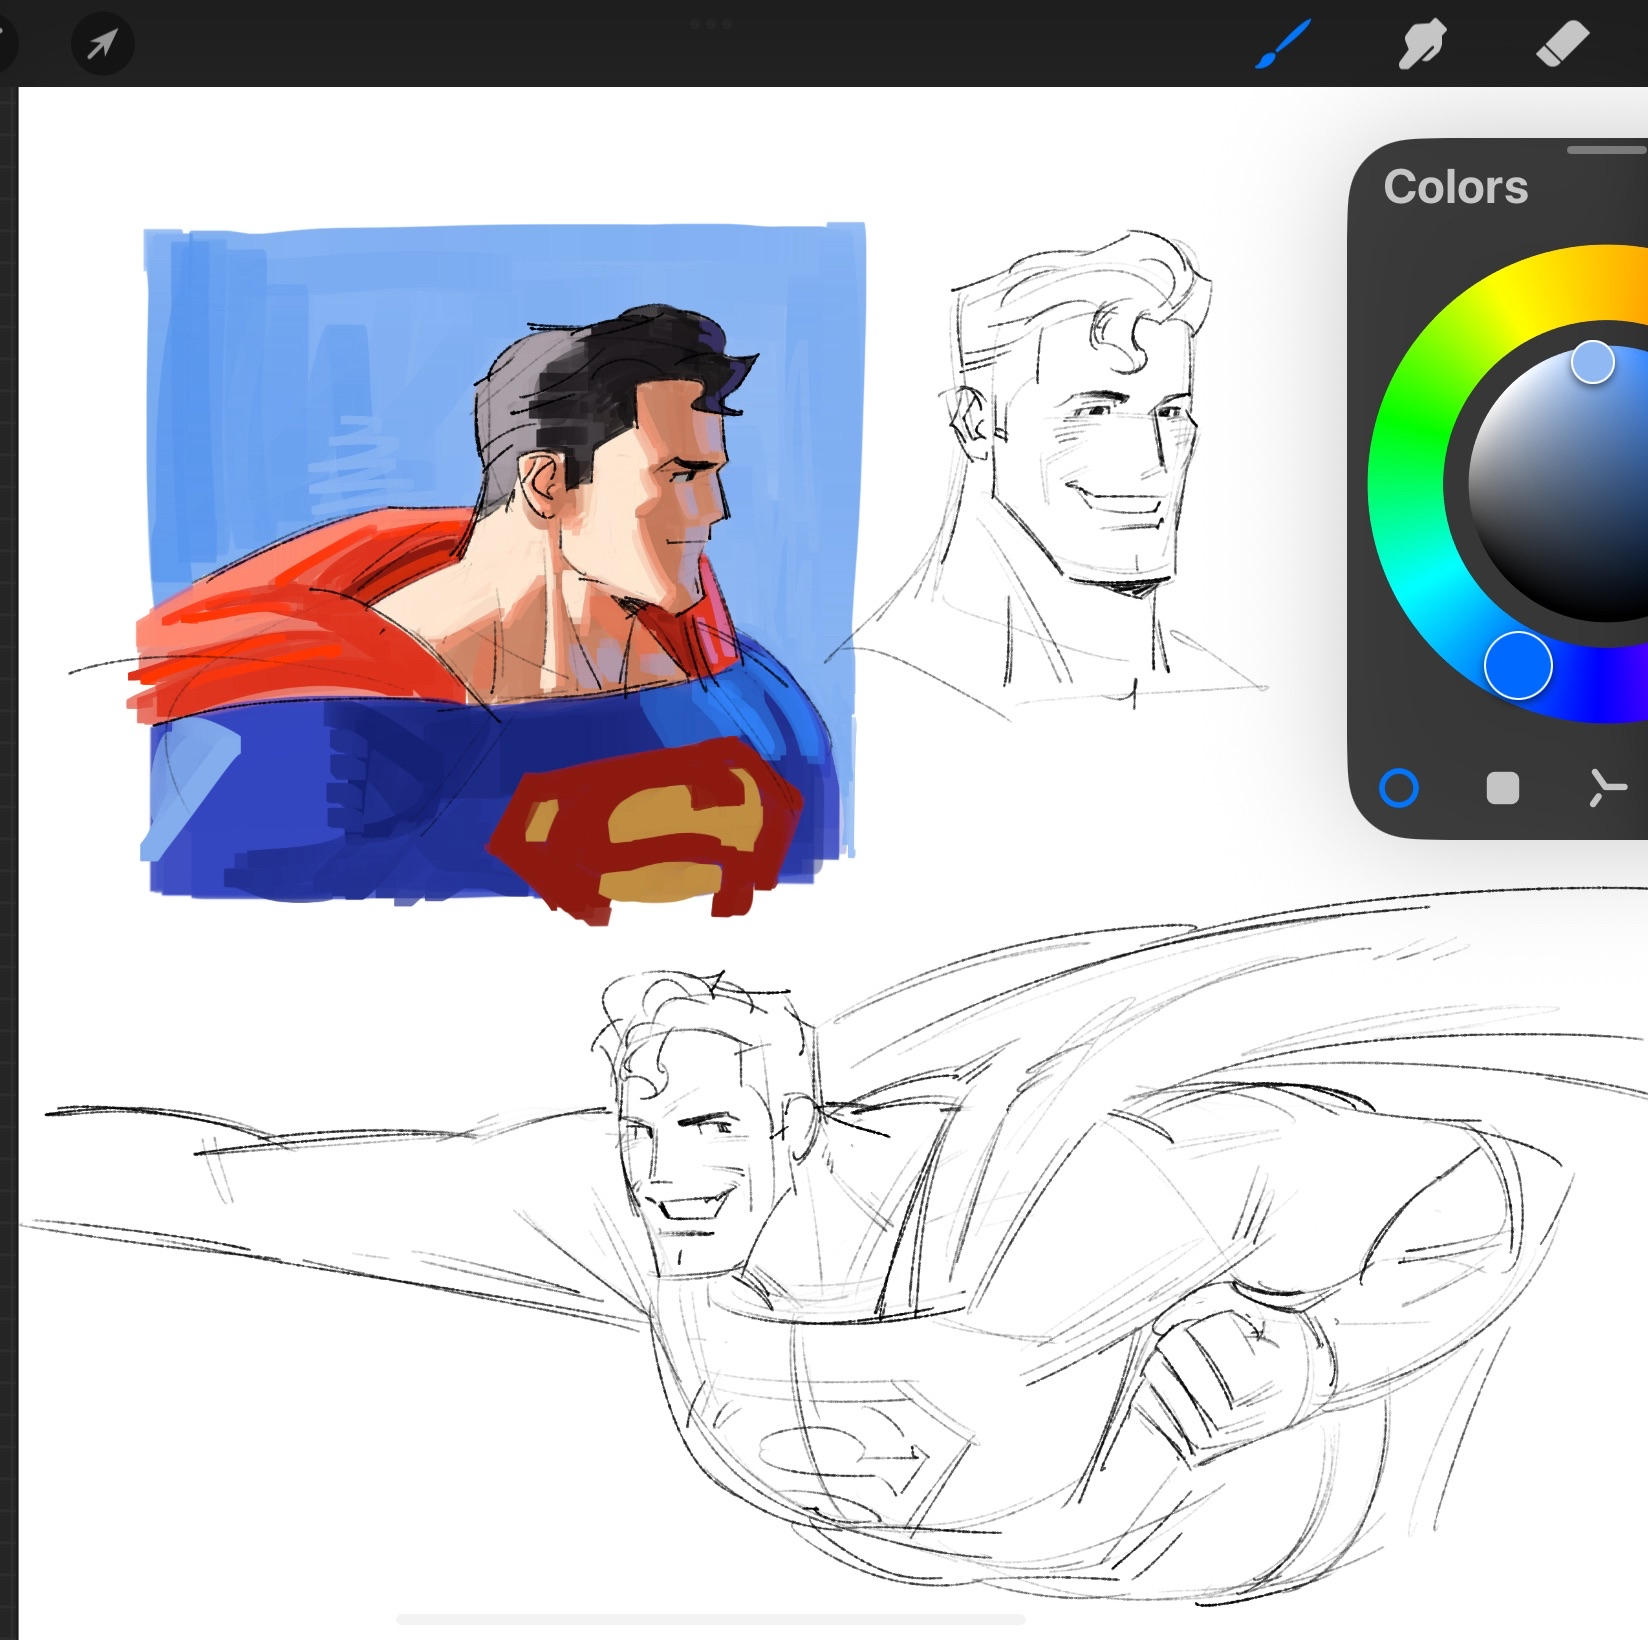
Task: Select the Smudge finger tool
Action: point(1421,45)
